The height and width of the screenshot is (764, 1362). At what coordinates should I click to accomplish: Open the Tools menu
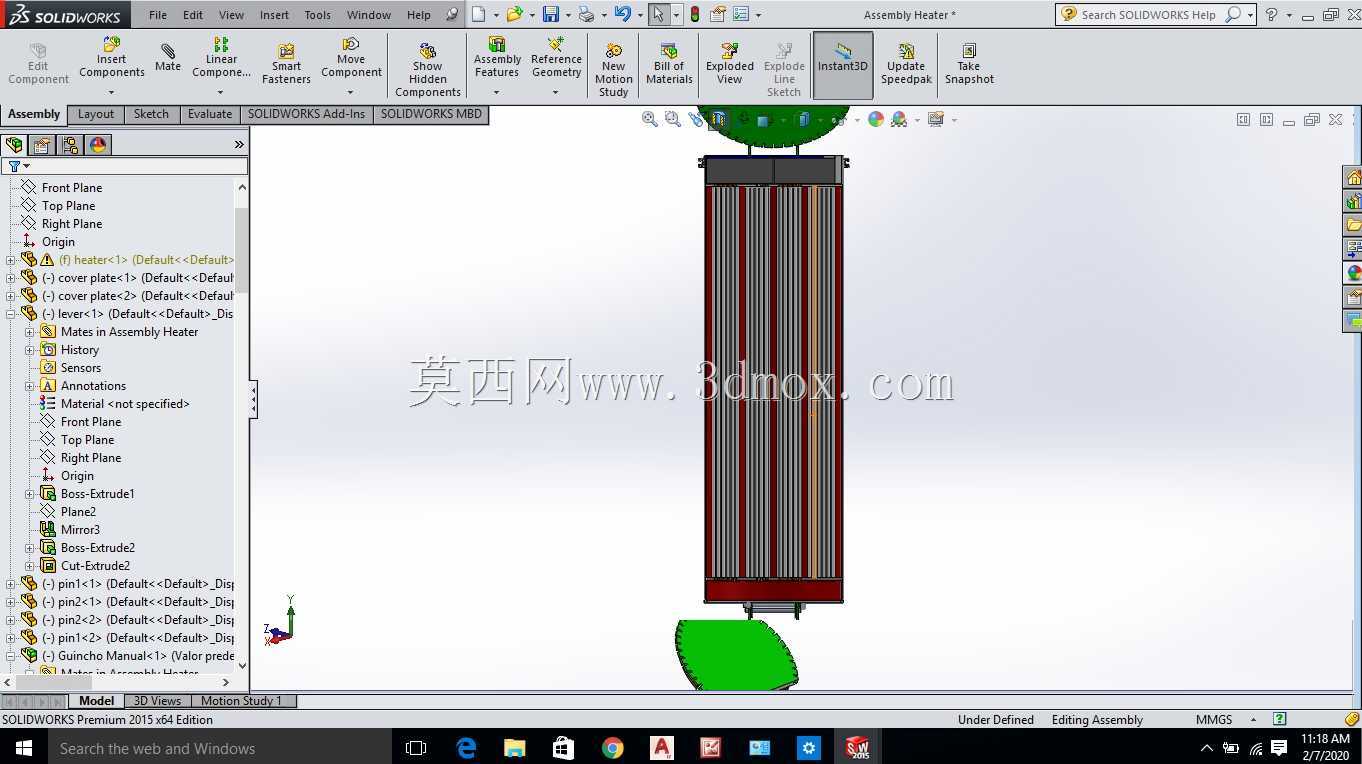(x=317, y=15)
